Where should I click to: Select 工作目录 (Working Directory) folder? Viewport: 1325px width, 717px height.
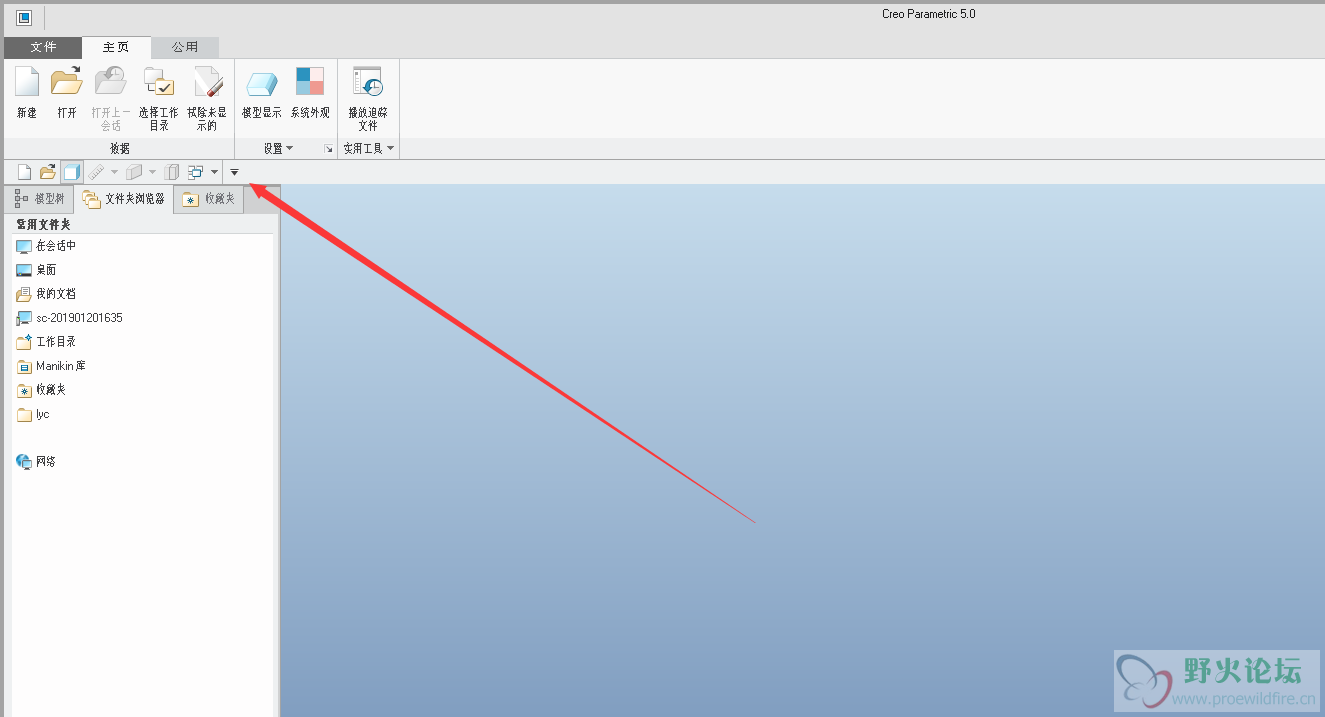46,342
